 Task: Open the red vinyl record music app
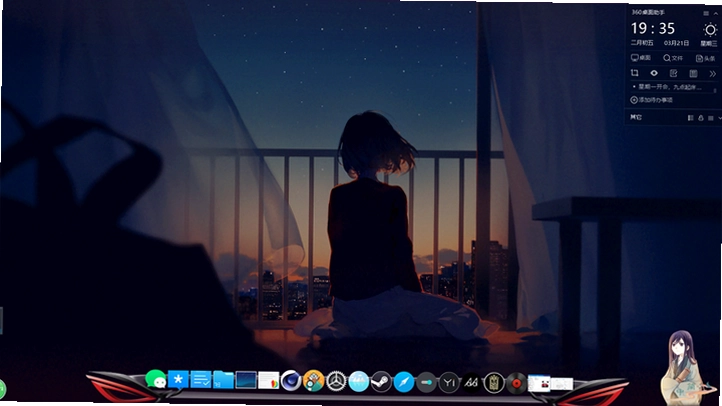(x=516, y=383)
